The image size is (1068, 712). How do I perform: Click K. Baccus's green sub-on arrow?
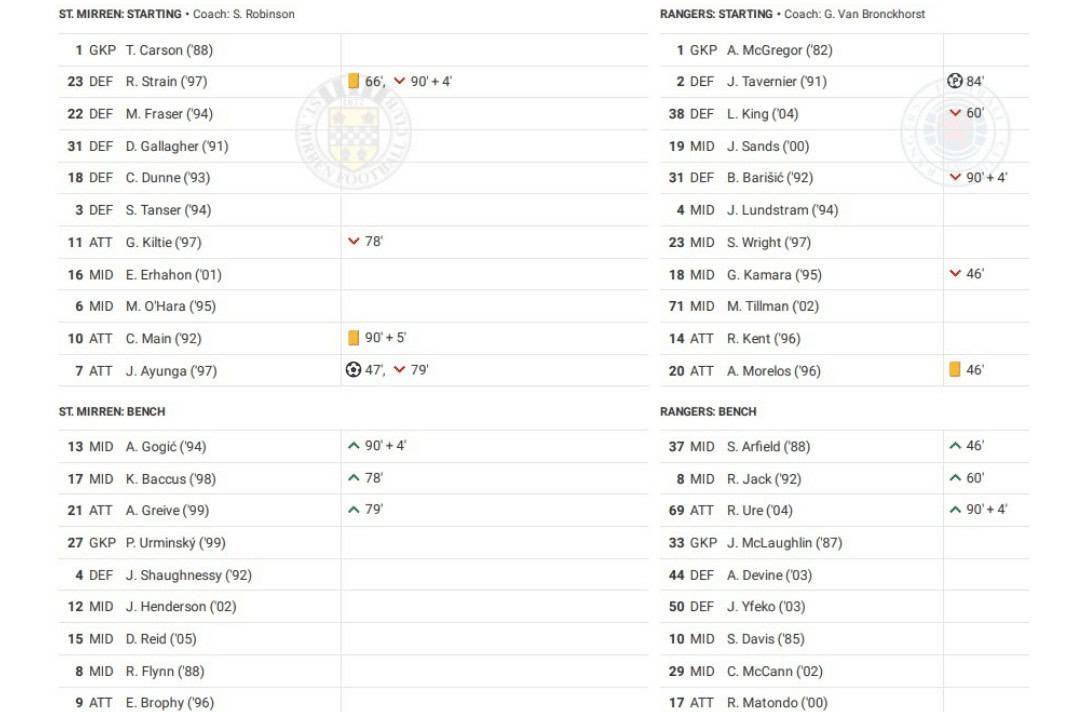click(353, 478)
